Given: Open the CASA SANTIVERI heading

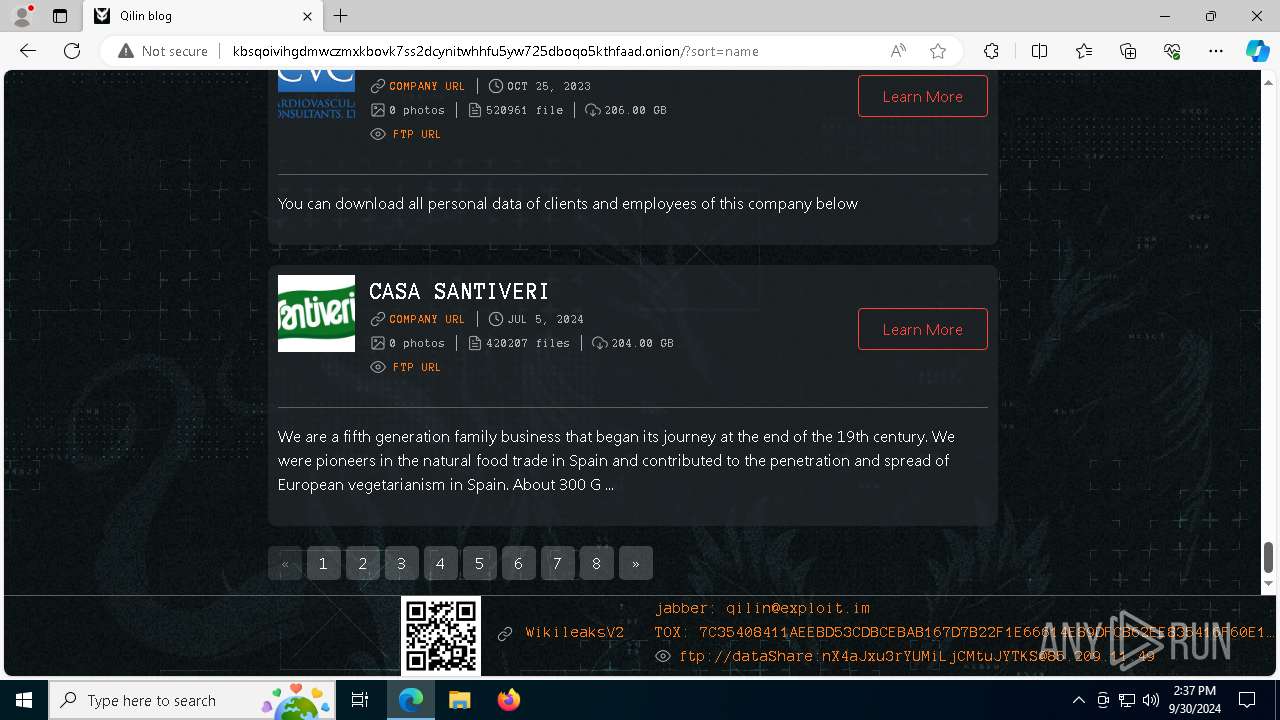Looking at the screenshot, I should (x=459, y=291).
